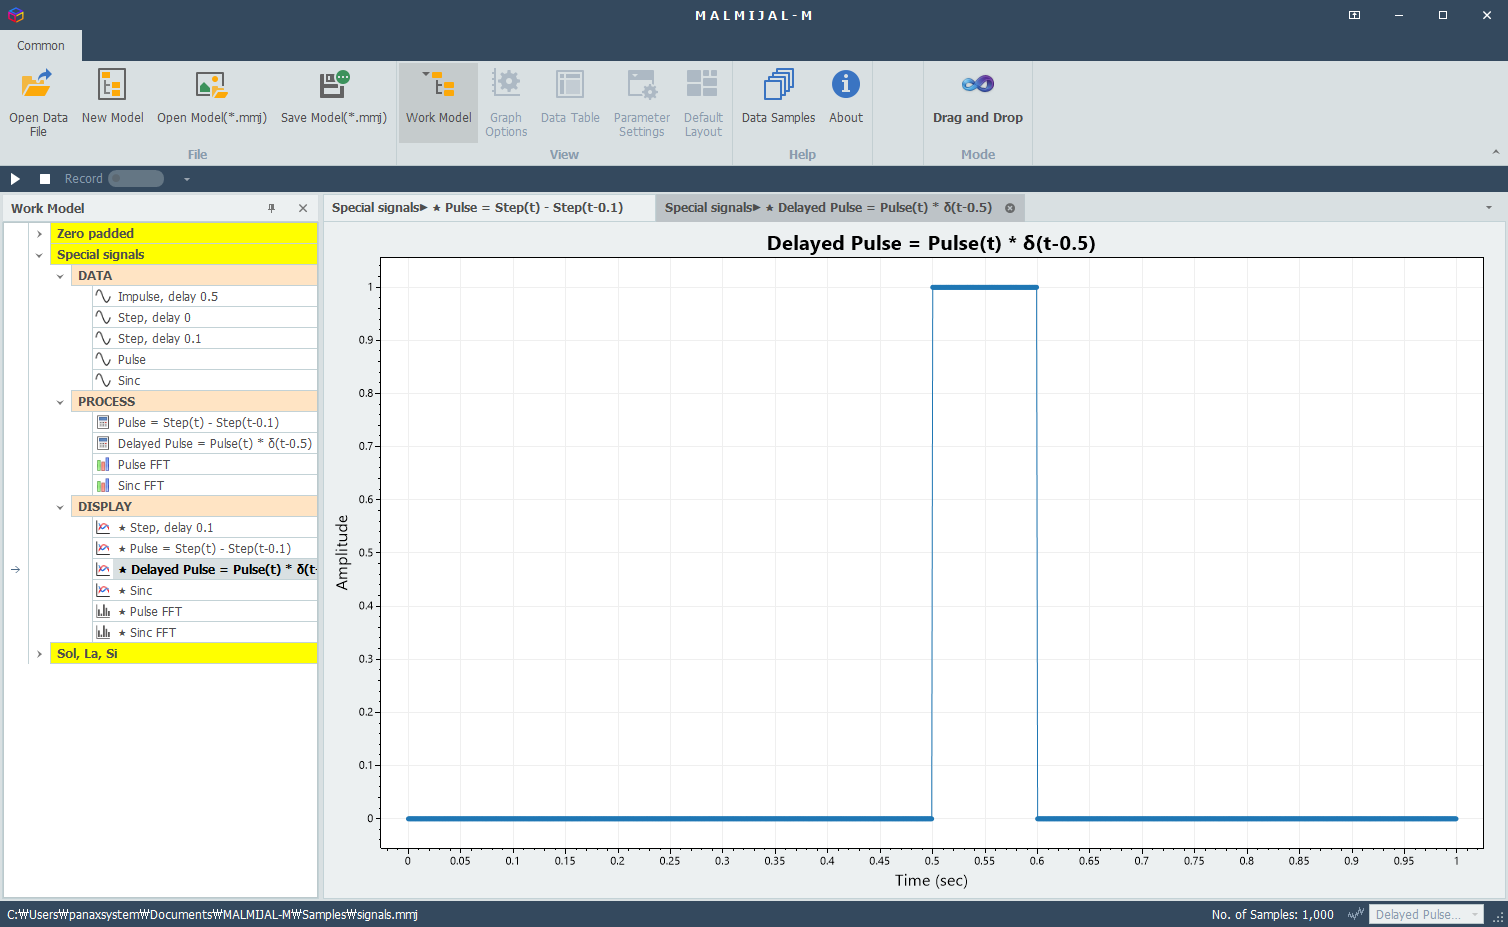Click the MALMIJAL-M app logo icon
Viewport: 1508px width, 927px height.
[x=15, y=15]
